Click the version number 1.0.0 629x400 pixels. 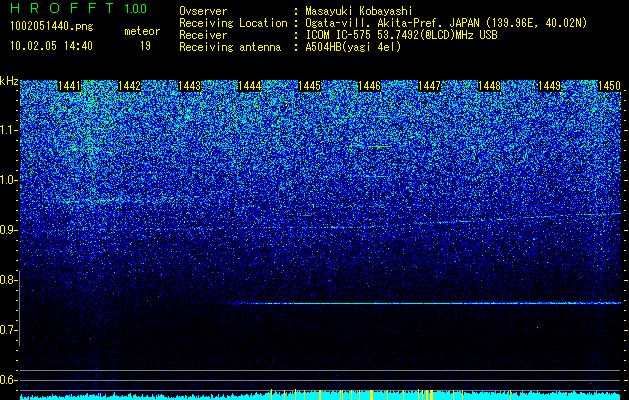click(x=135, y=8)
